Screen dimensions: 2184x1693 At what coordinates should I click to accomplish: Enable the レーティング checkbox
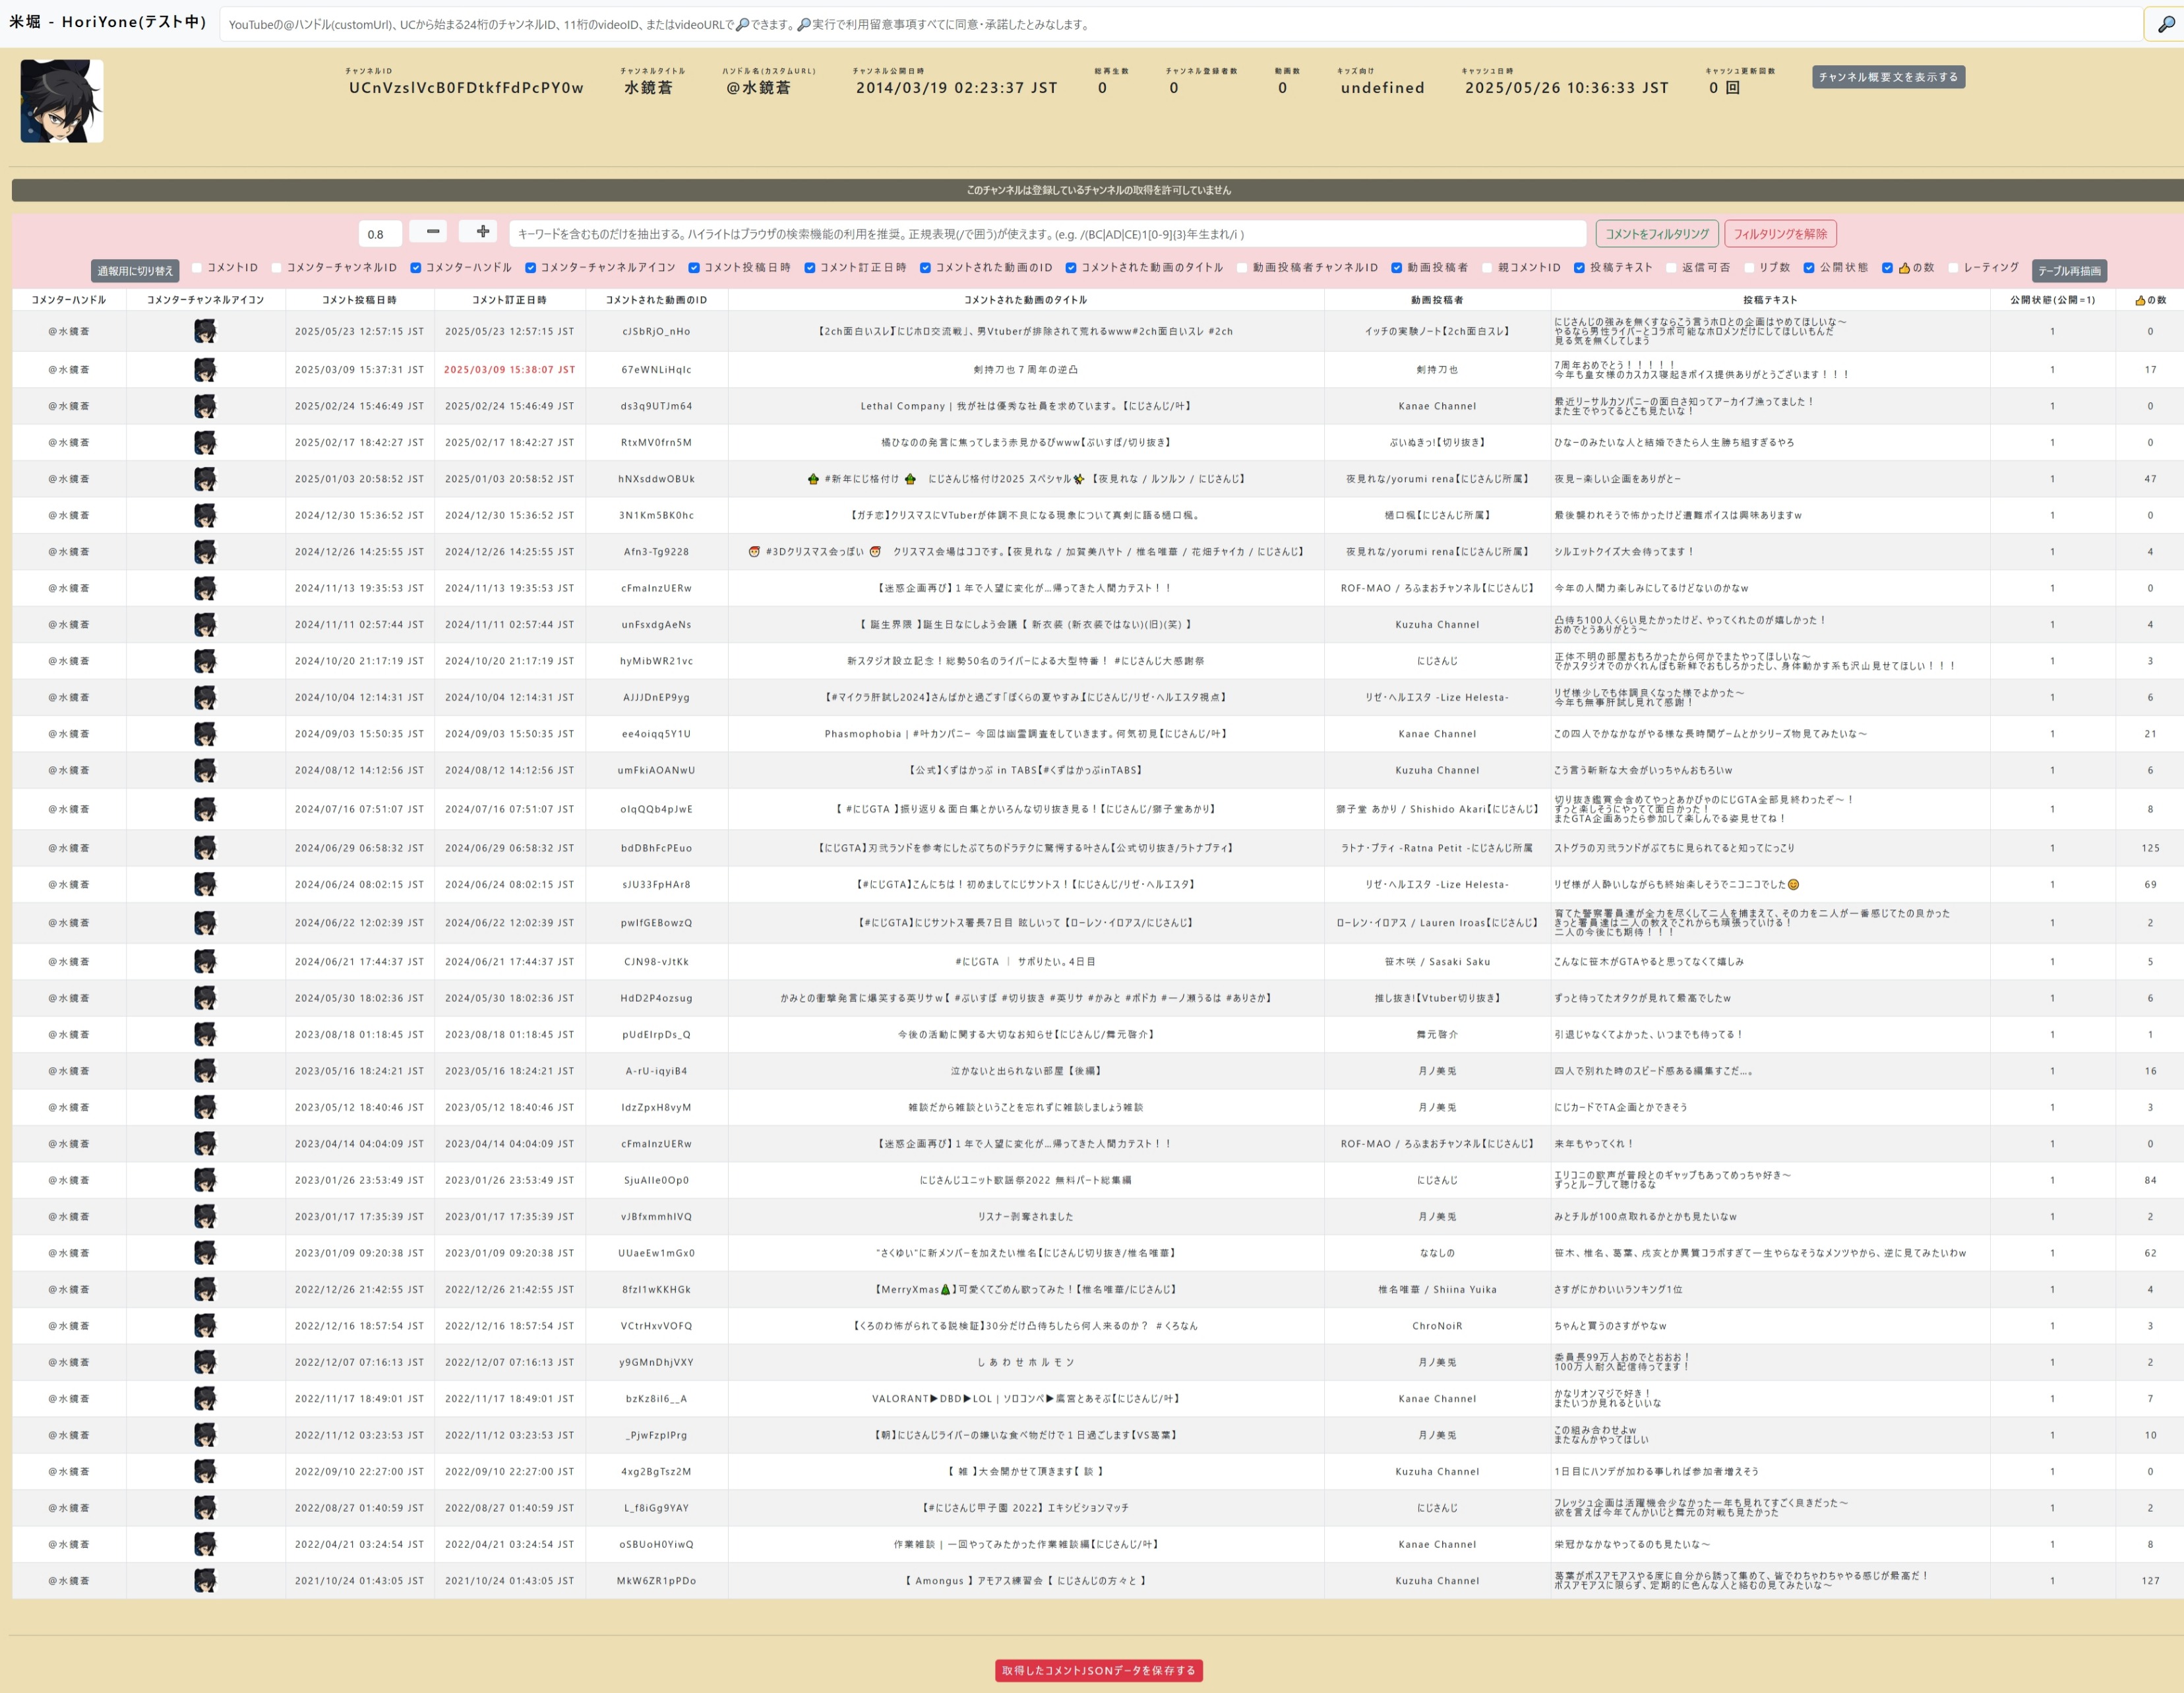pyautogui.click(x=1953, y=268)
